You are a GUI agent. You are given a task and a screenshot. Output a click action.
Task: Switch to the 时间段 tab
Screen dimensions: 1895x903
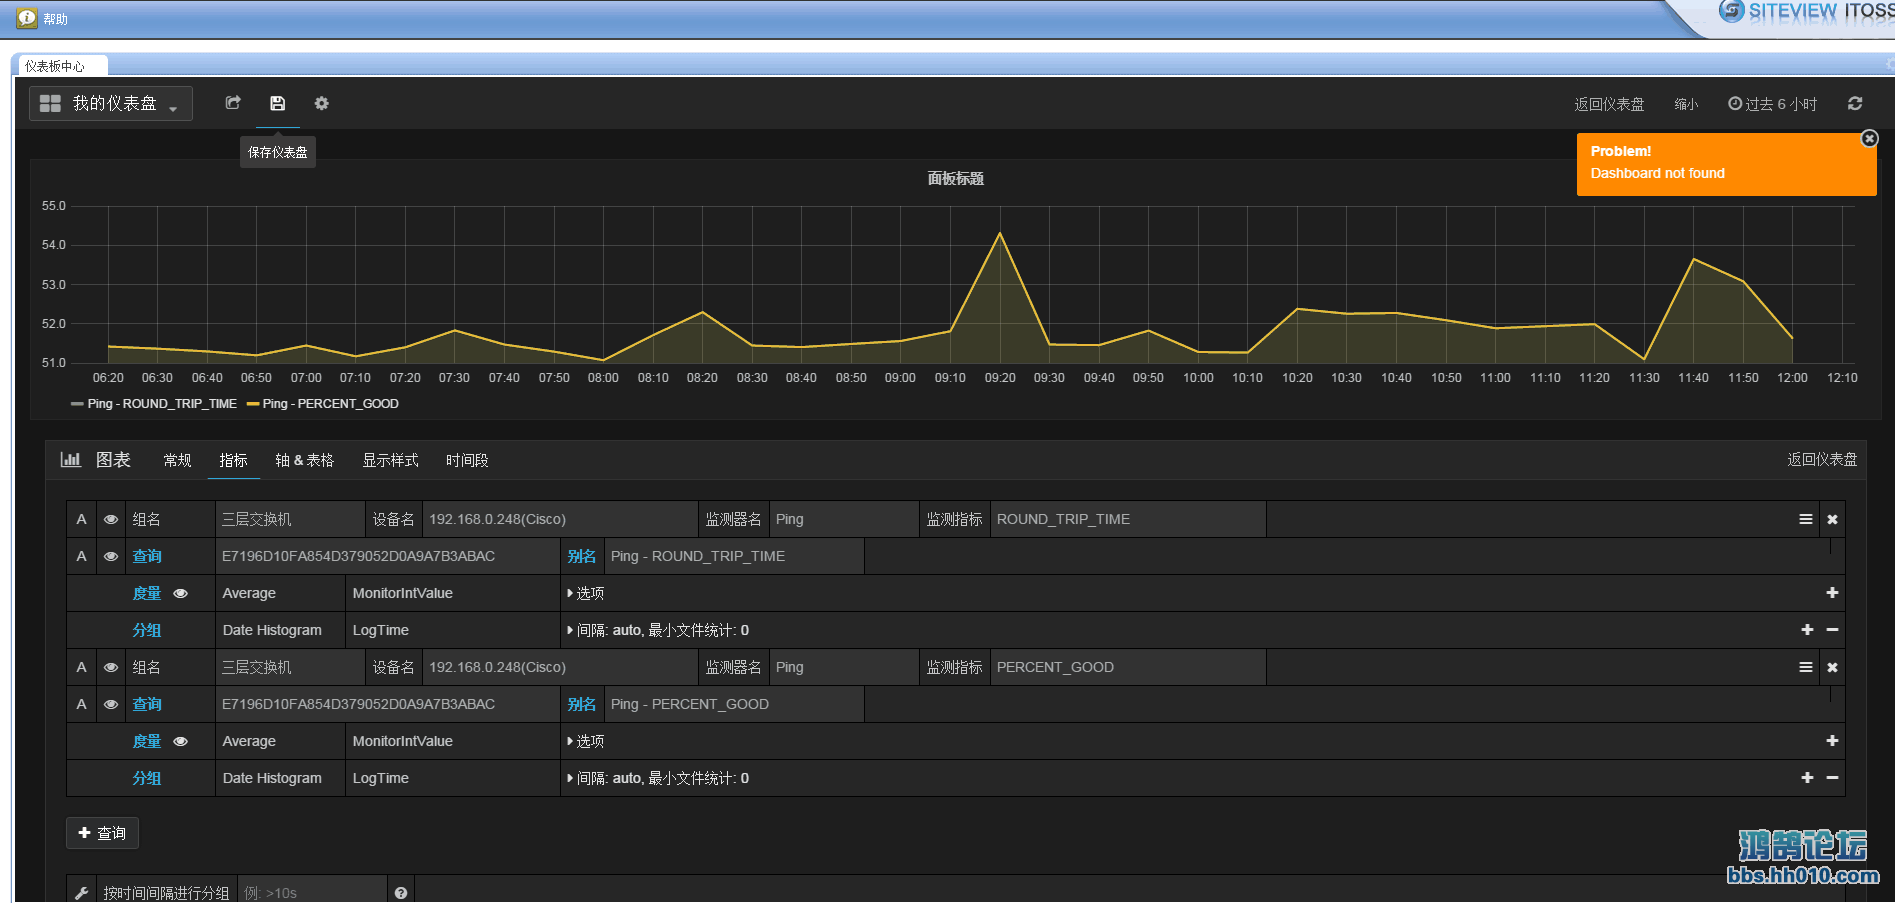[x=467, y=460]
